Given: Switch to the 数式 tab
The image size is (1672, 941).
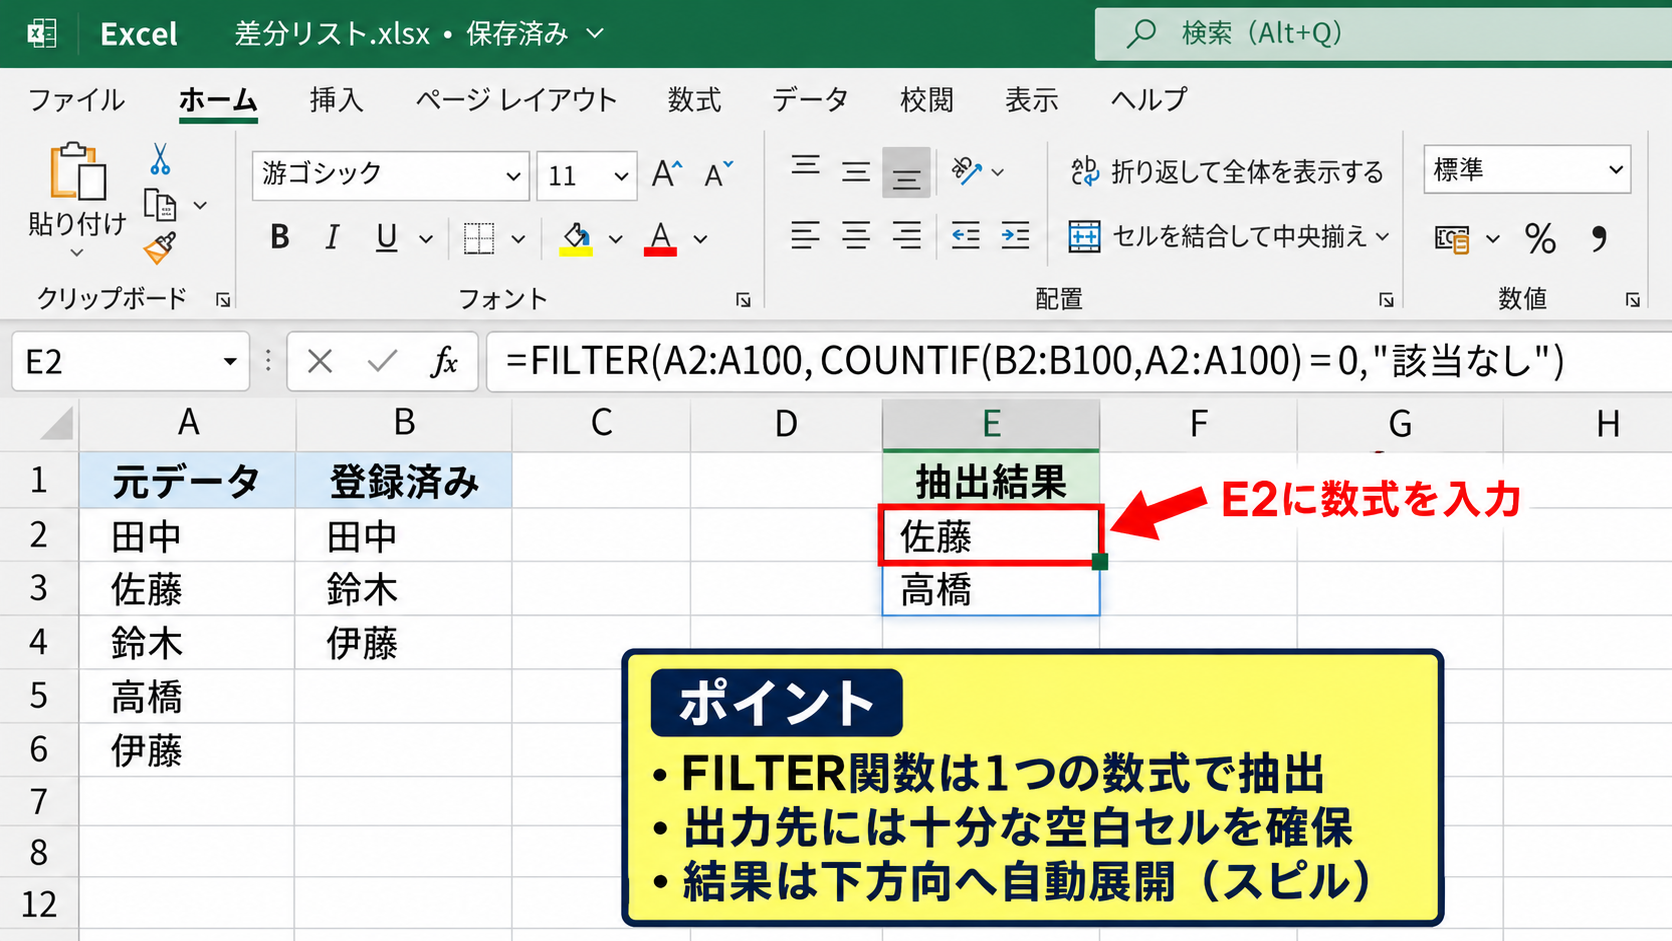Looking at the screenshot, I should [x=694, y=100].
